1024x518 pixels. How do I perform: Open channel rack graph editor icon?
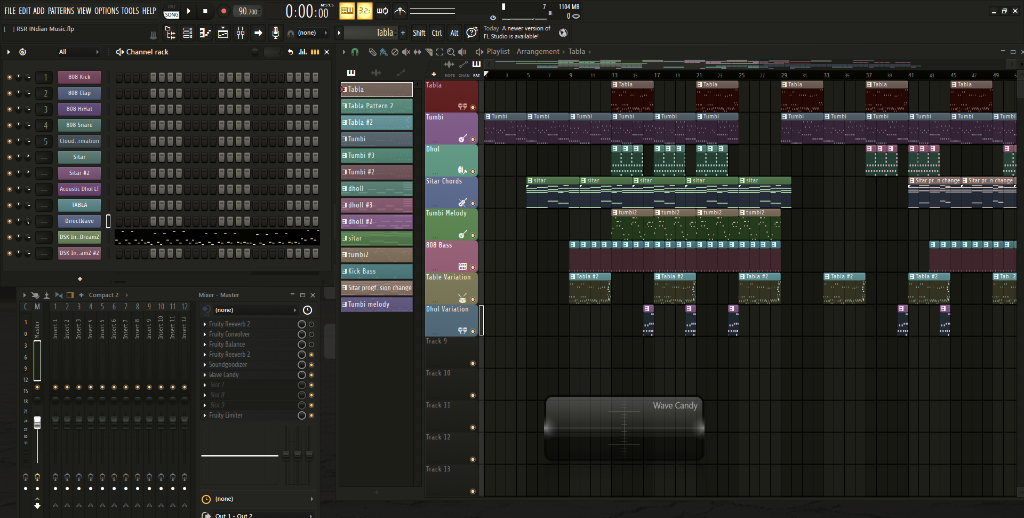pos(303,52)
